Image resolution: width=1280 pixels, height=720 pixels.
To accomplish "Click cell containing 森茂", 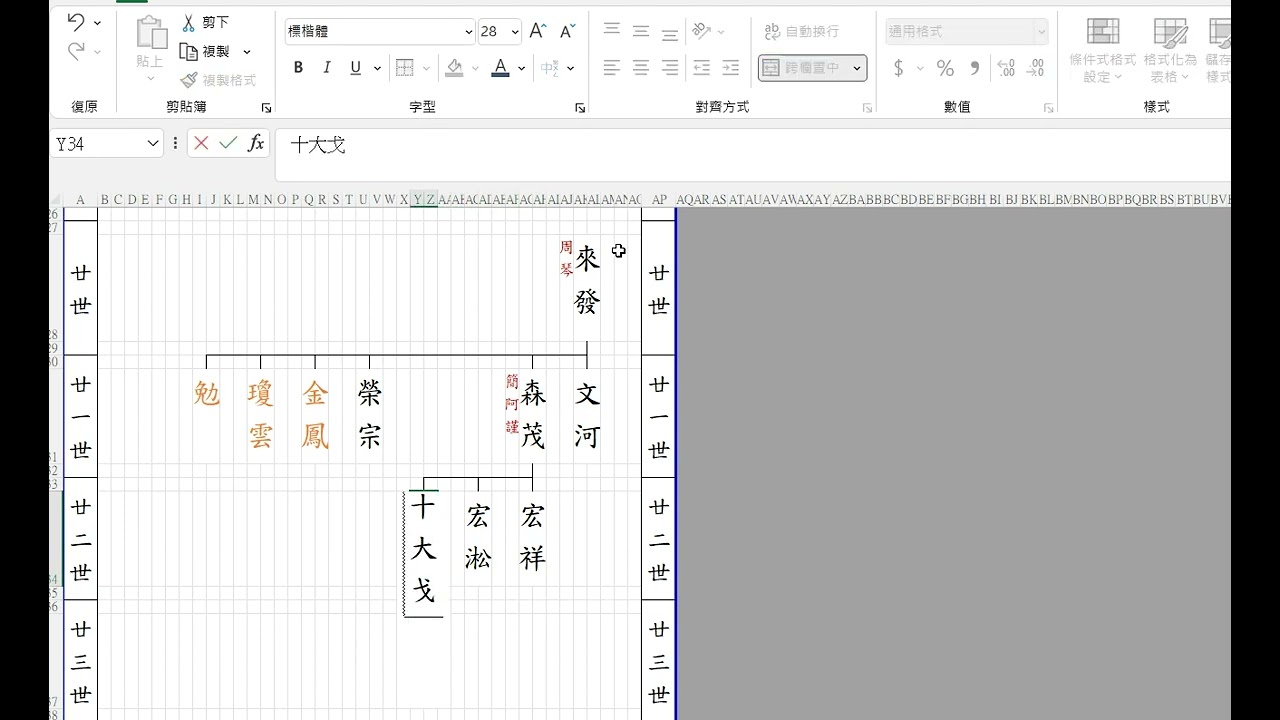I will (533, 415).
